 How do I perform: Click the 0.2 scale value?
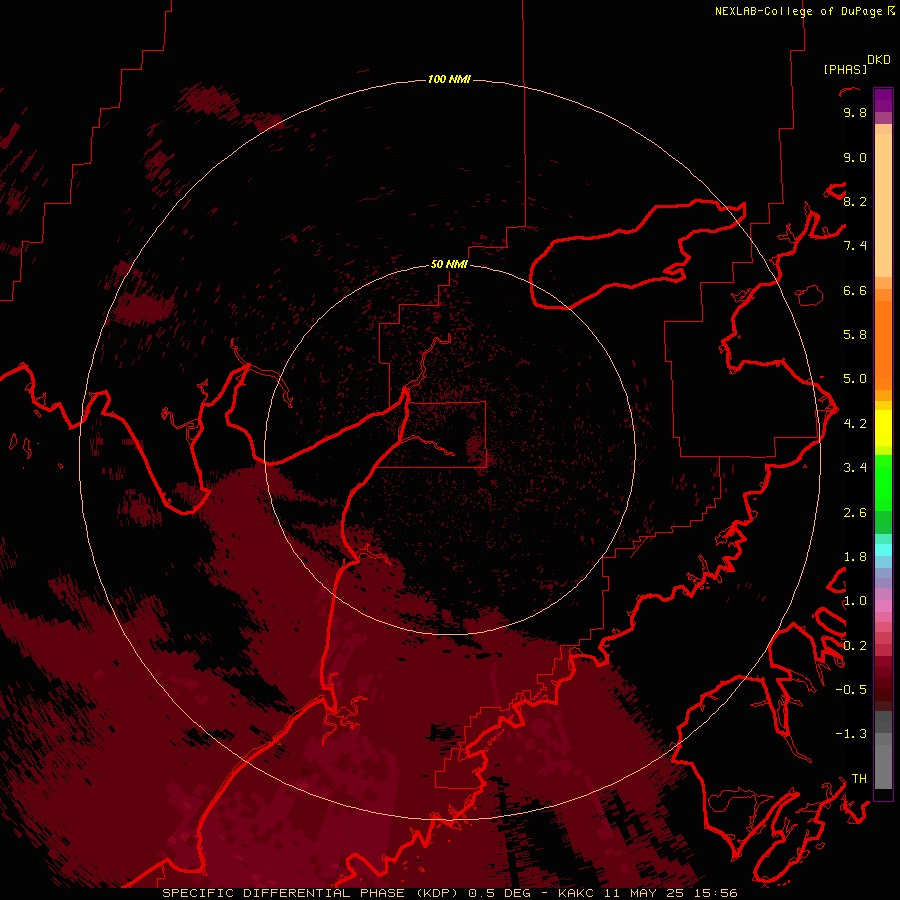click(x=855, y=646)
